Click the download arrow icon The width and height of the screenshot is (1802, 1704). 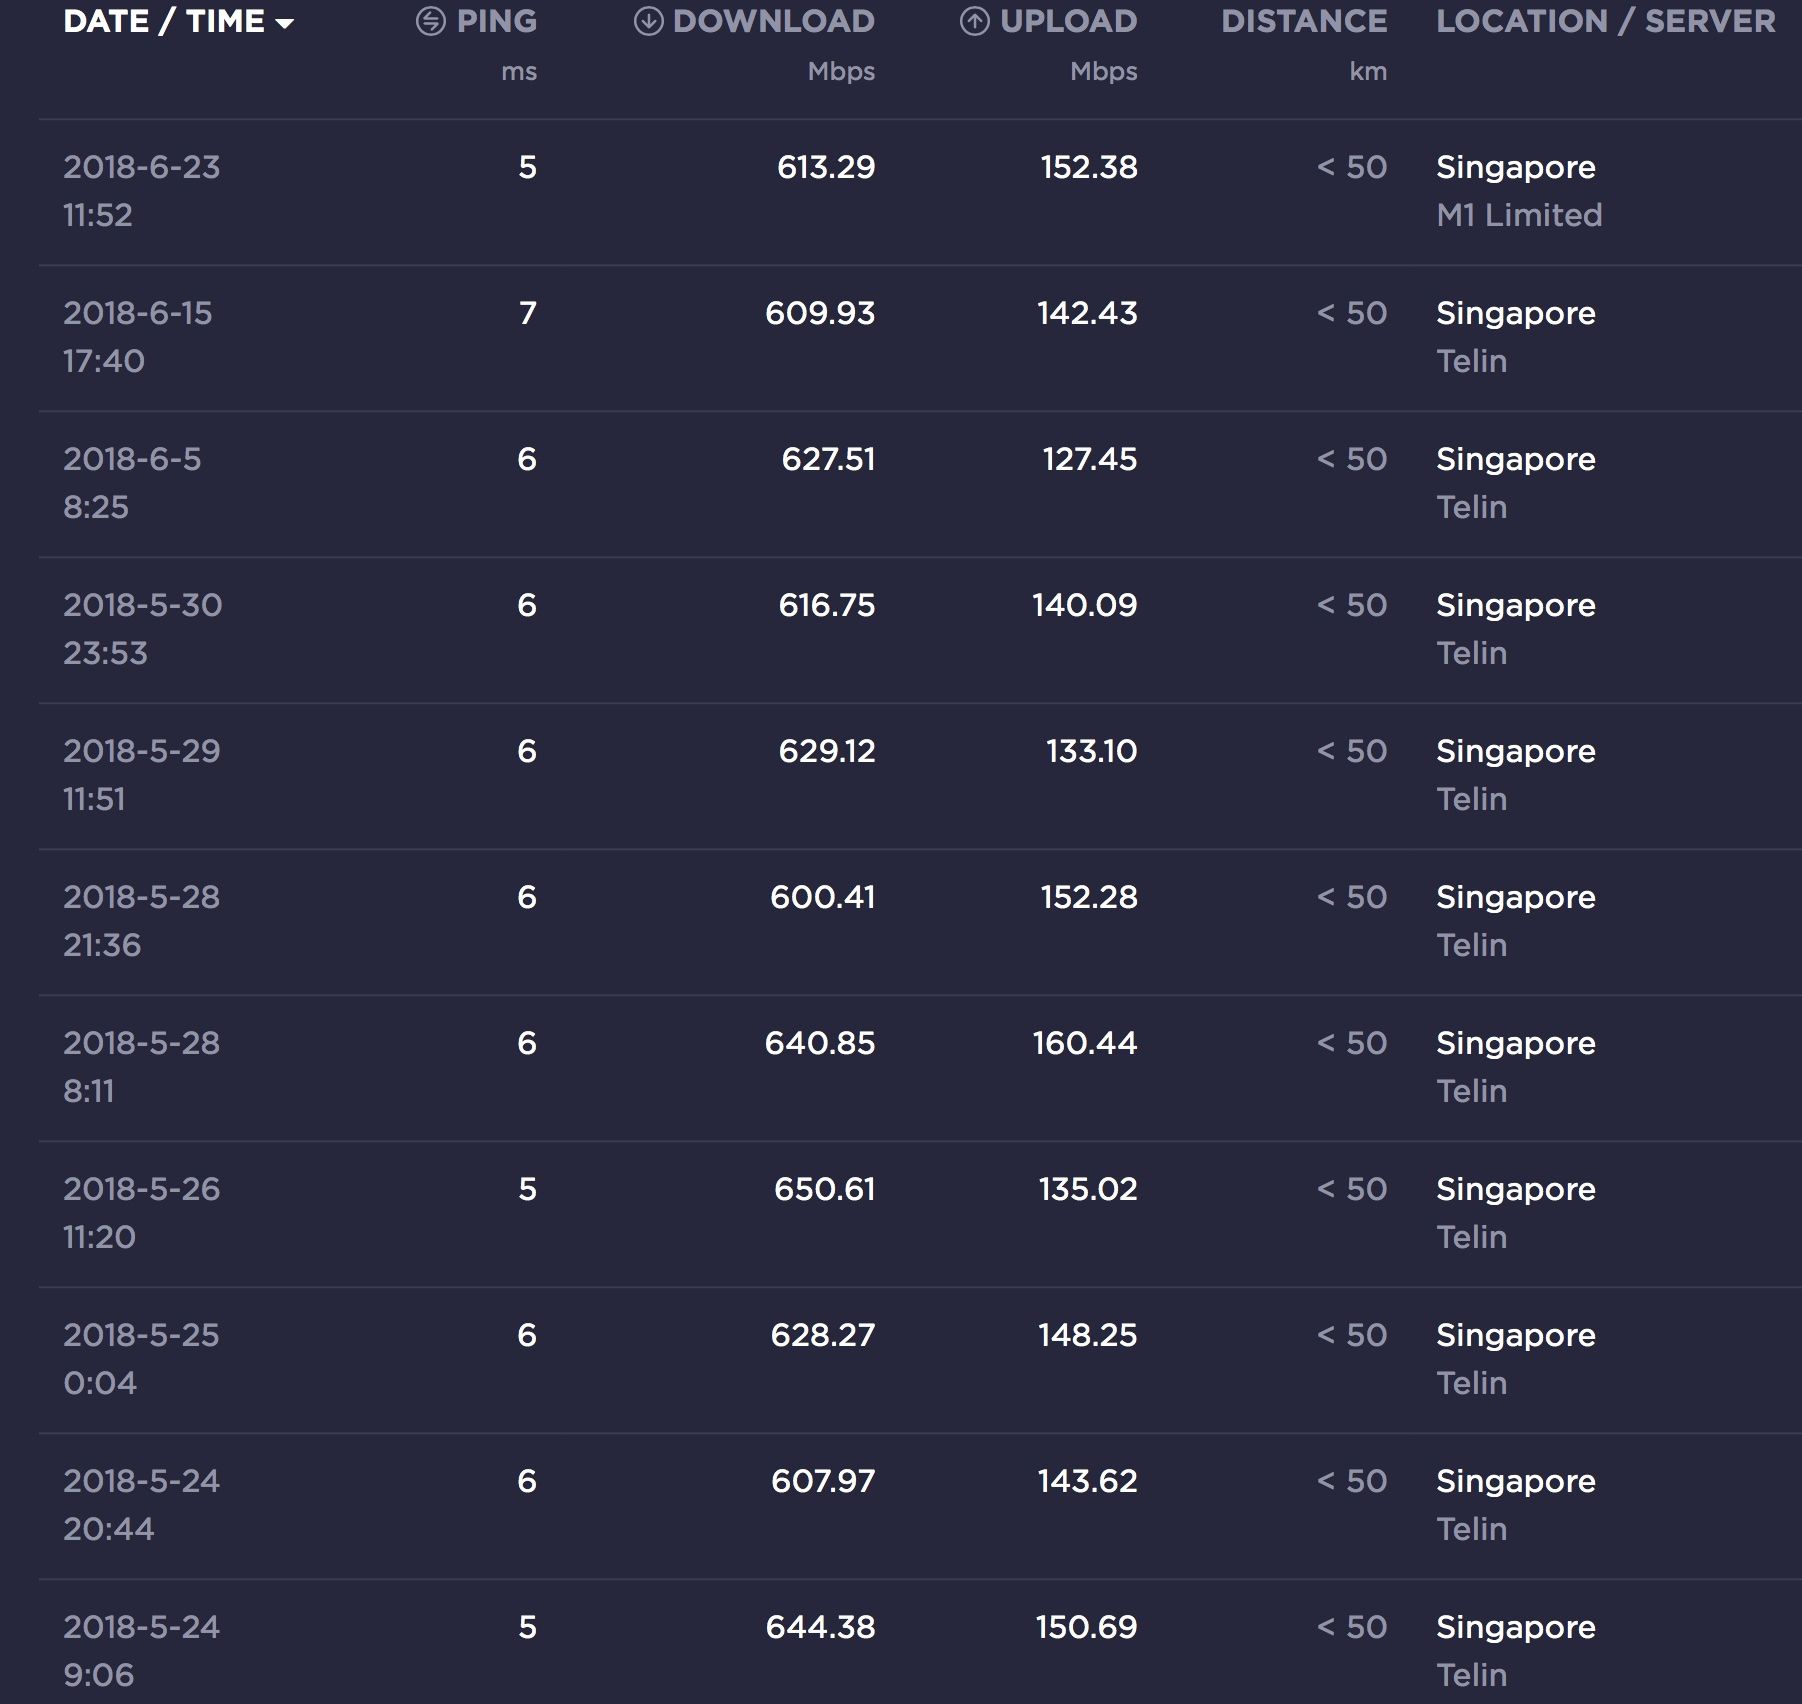[648, 21]
